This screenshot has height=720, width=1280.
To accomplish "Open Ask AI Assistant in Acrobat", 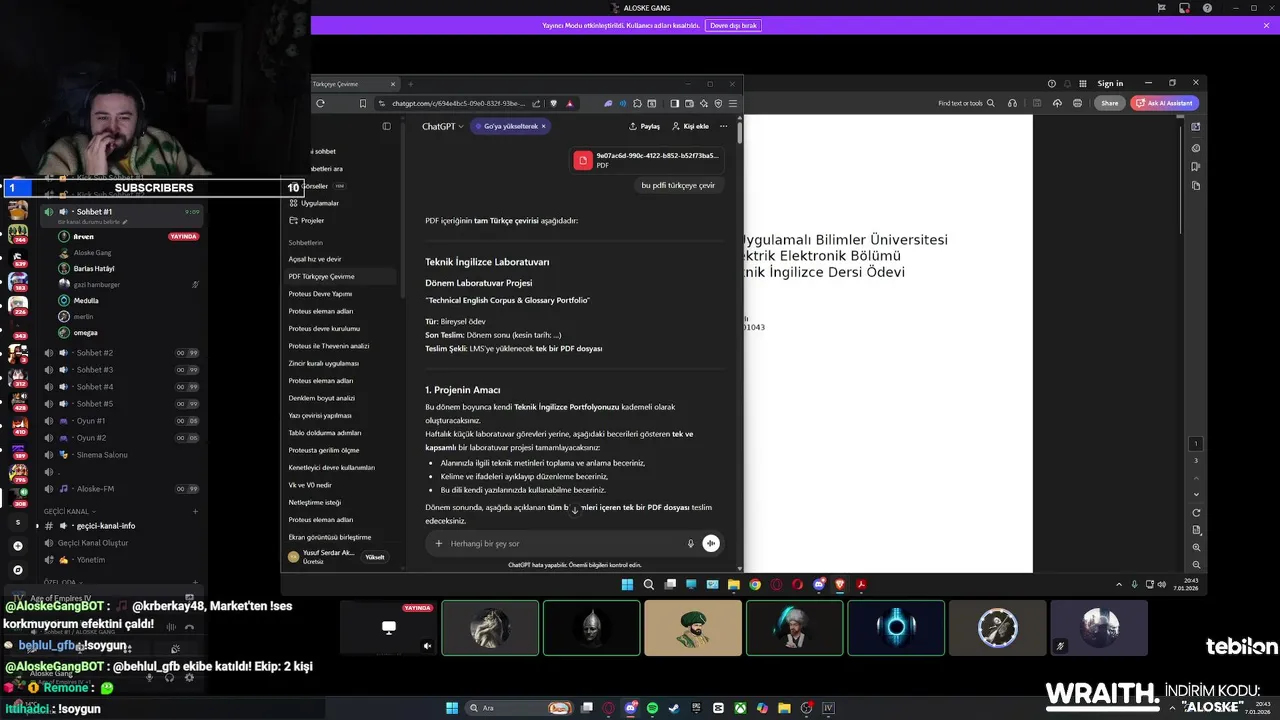I will point(1165,103).
